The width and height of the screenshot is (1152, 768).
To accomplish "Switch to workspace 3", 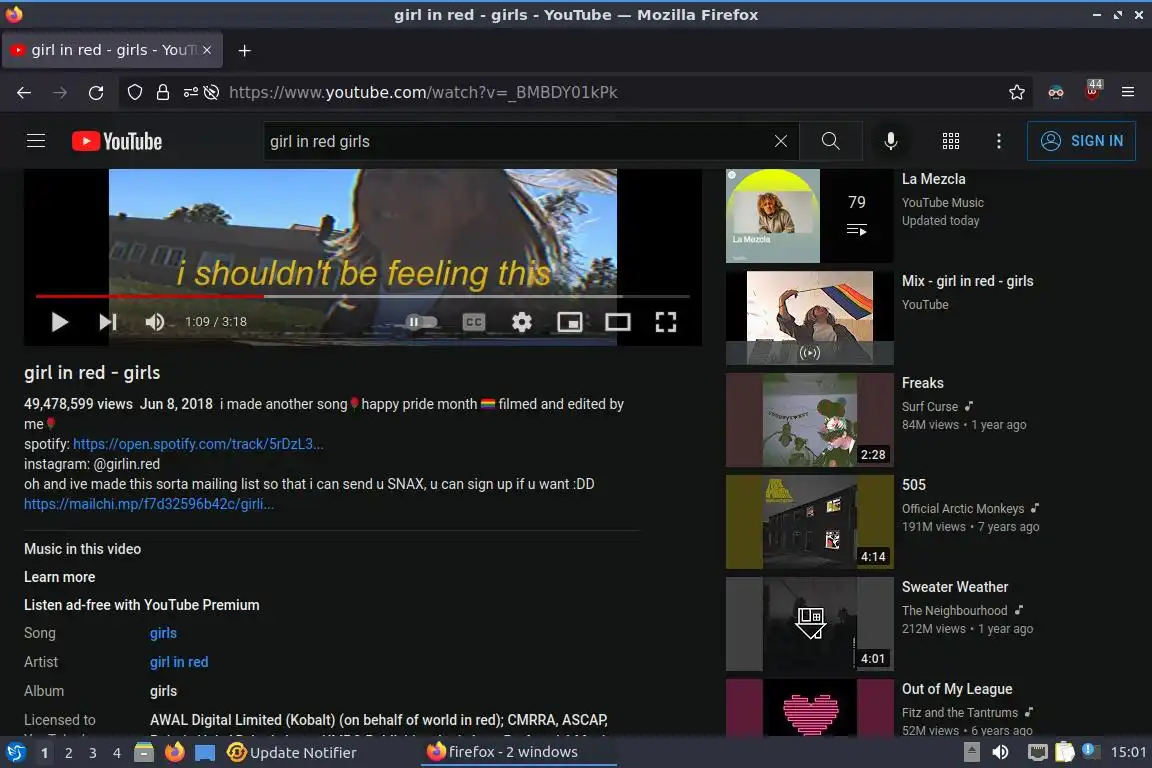I will pos(93,753).
